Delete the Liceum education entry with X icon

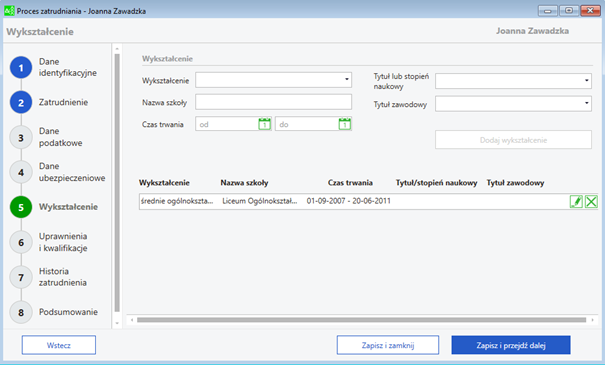tap(591, 201)
